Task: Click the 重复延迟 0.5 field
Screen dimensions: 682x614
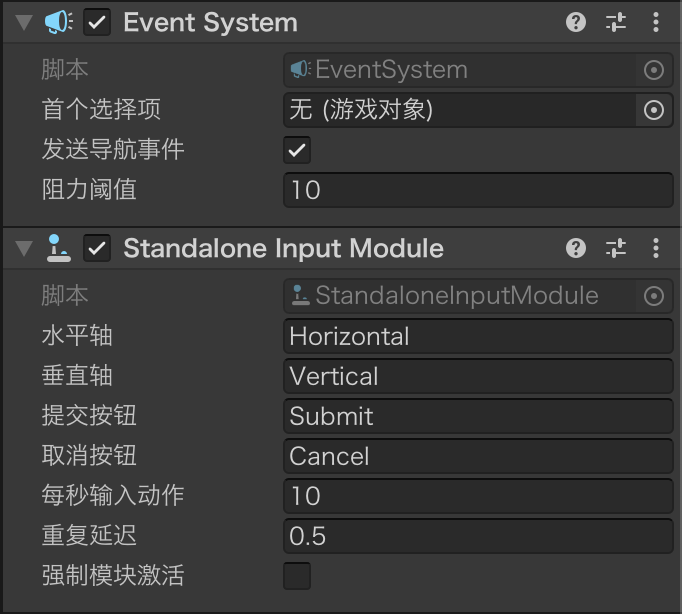Action: point(478,536)
